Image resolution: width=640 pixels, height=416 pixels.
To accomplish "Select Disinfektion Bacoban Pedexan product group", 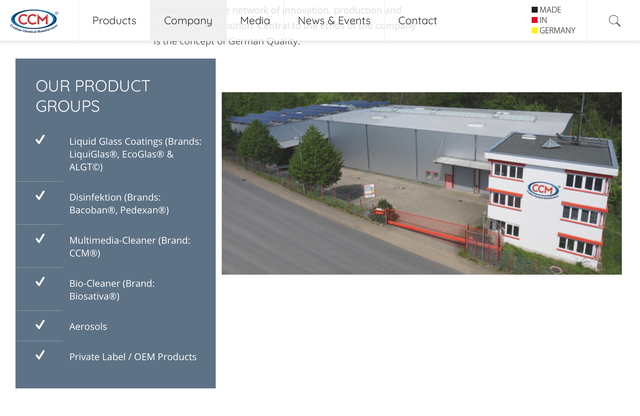I will point(119,204).
